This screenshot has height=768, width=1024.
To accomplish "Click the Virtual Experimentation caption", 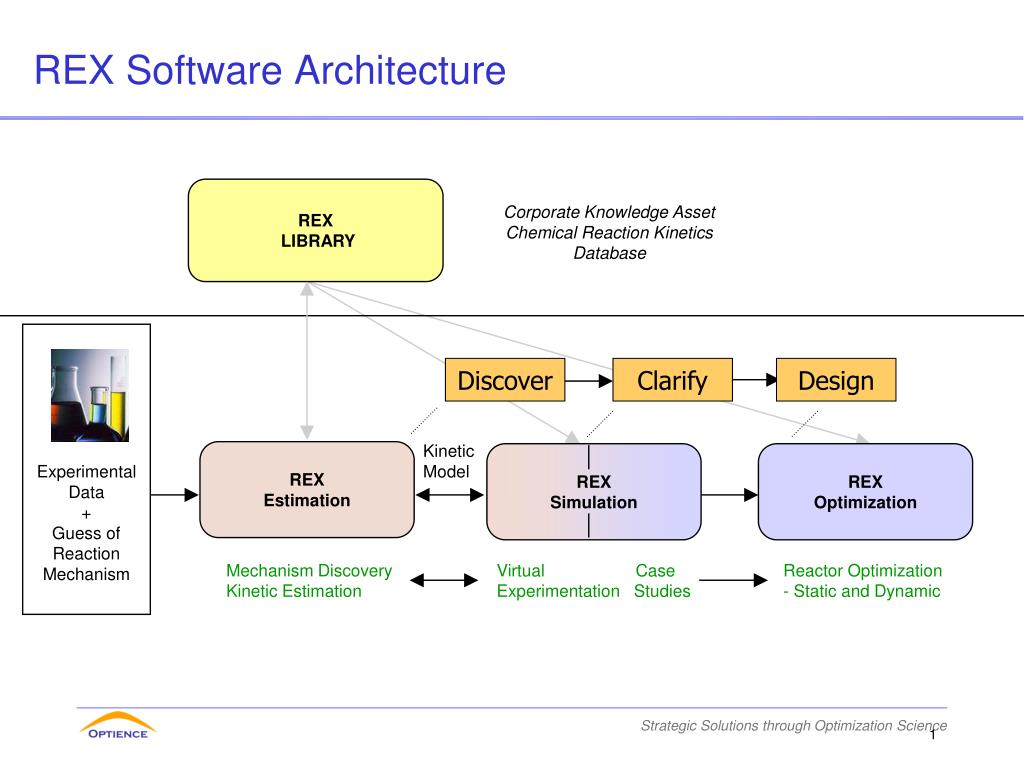I will tap(558, 581).
